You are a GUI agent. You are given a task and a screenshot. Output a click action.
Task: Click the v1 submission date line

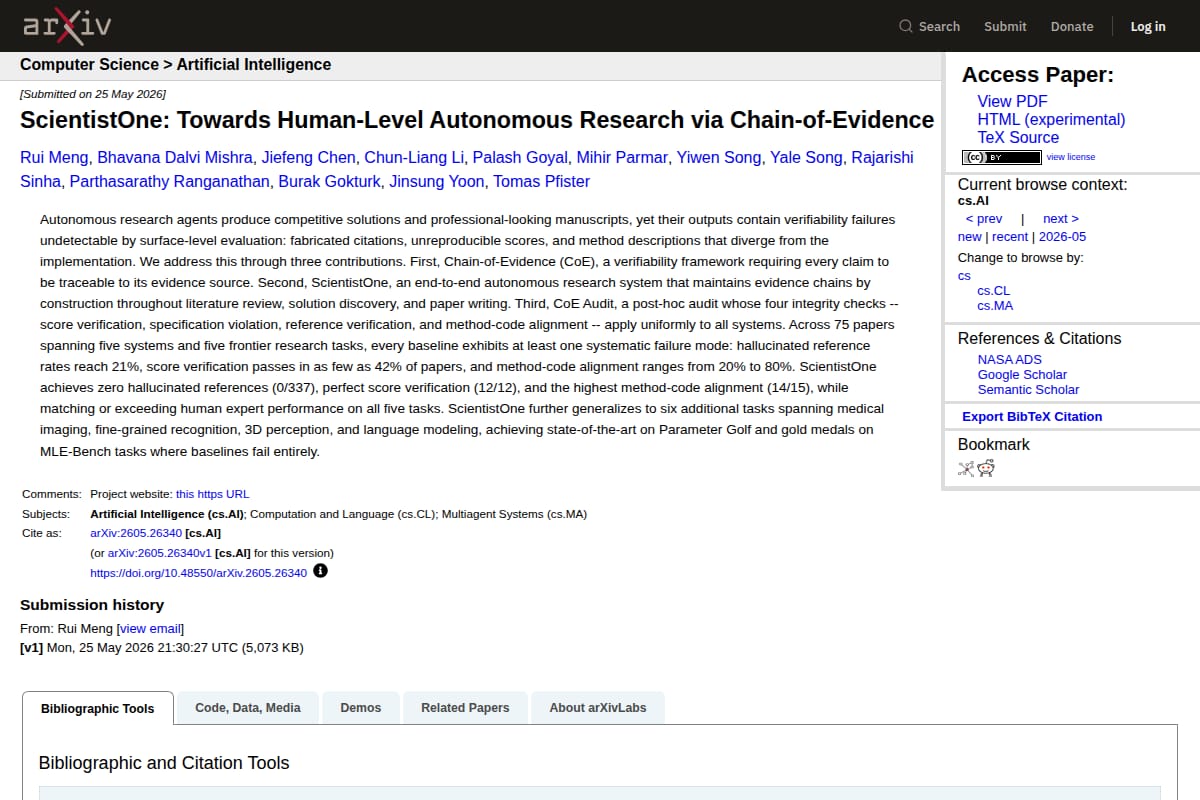(x=161, y=648)
